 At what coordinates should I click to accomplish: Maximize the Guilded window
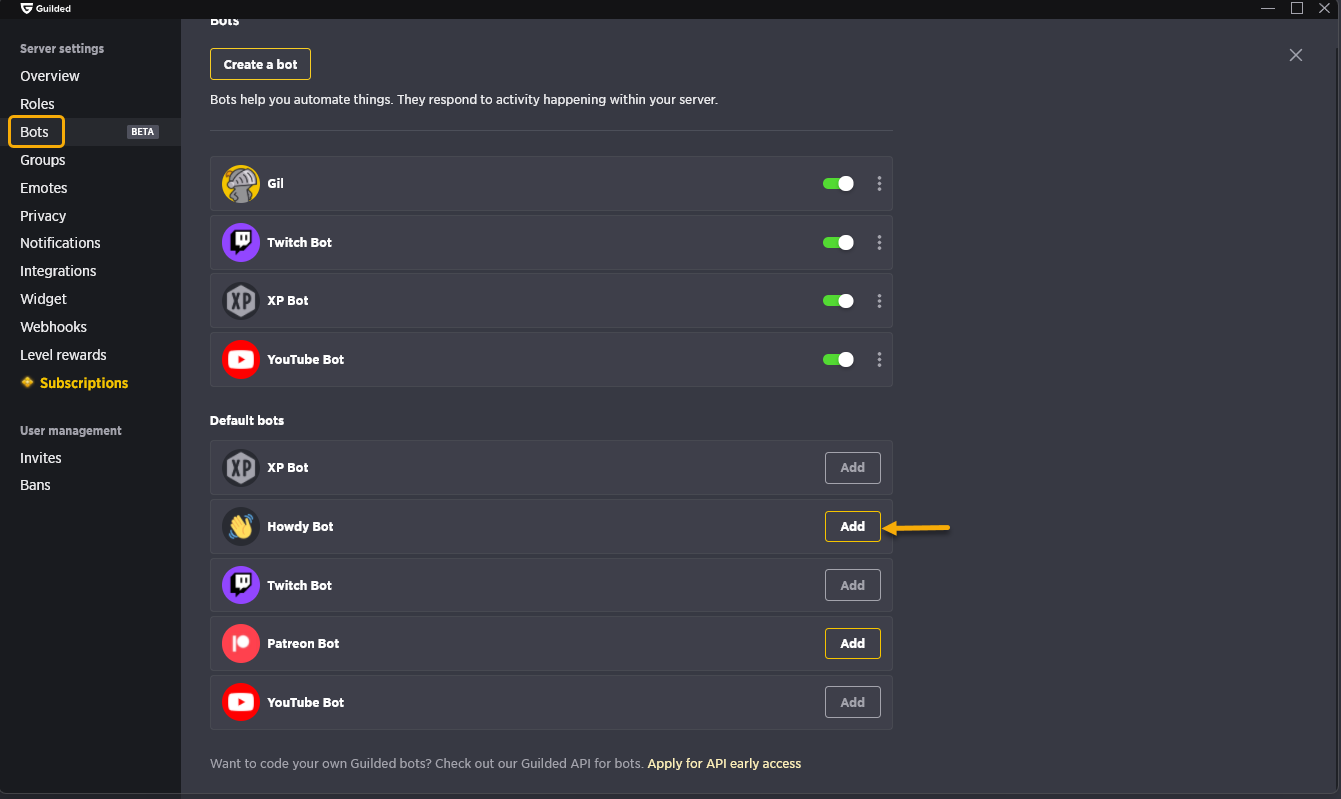[1297, 8]
